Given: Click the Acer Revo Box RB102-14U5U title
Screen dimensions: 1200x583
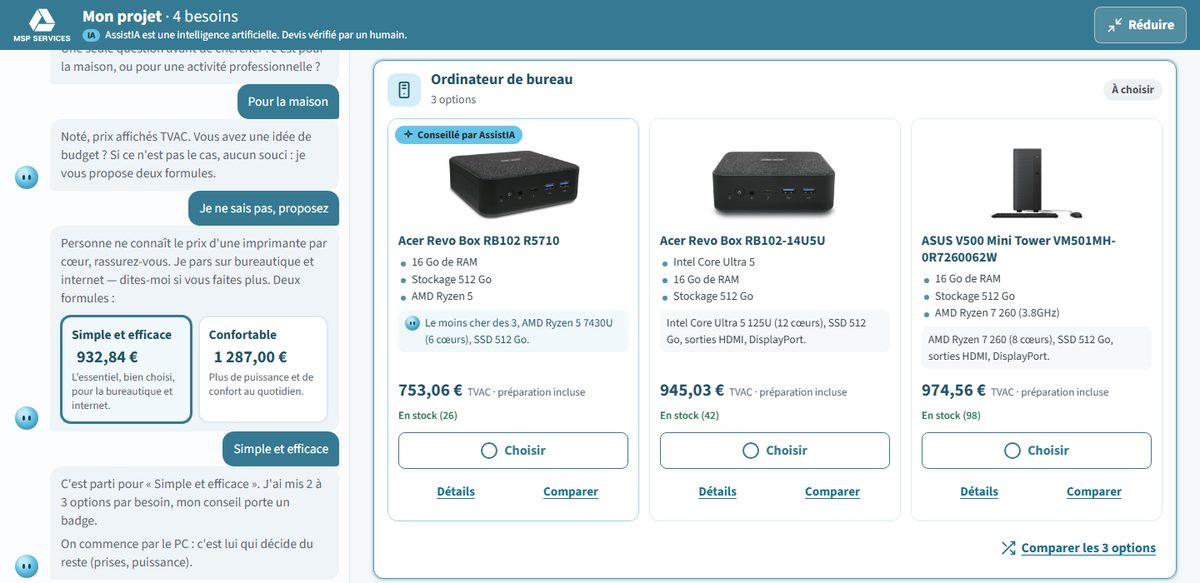Looking at the screenshot, I should coord(742,240).
